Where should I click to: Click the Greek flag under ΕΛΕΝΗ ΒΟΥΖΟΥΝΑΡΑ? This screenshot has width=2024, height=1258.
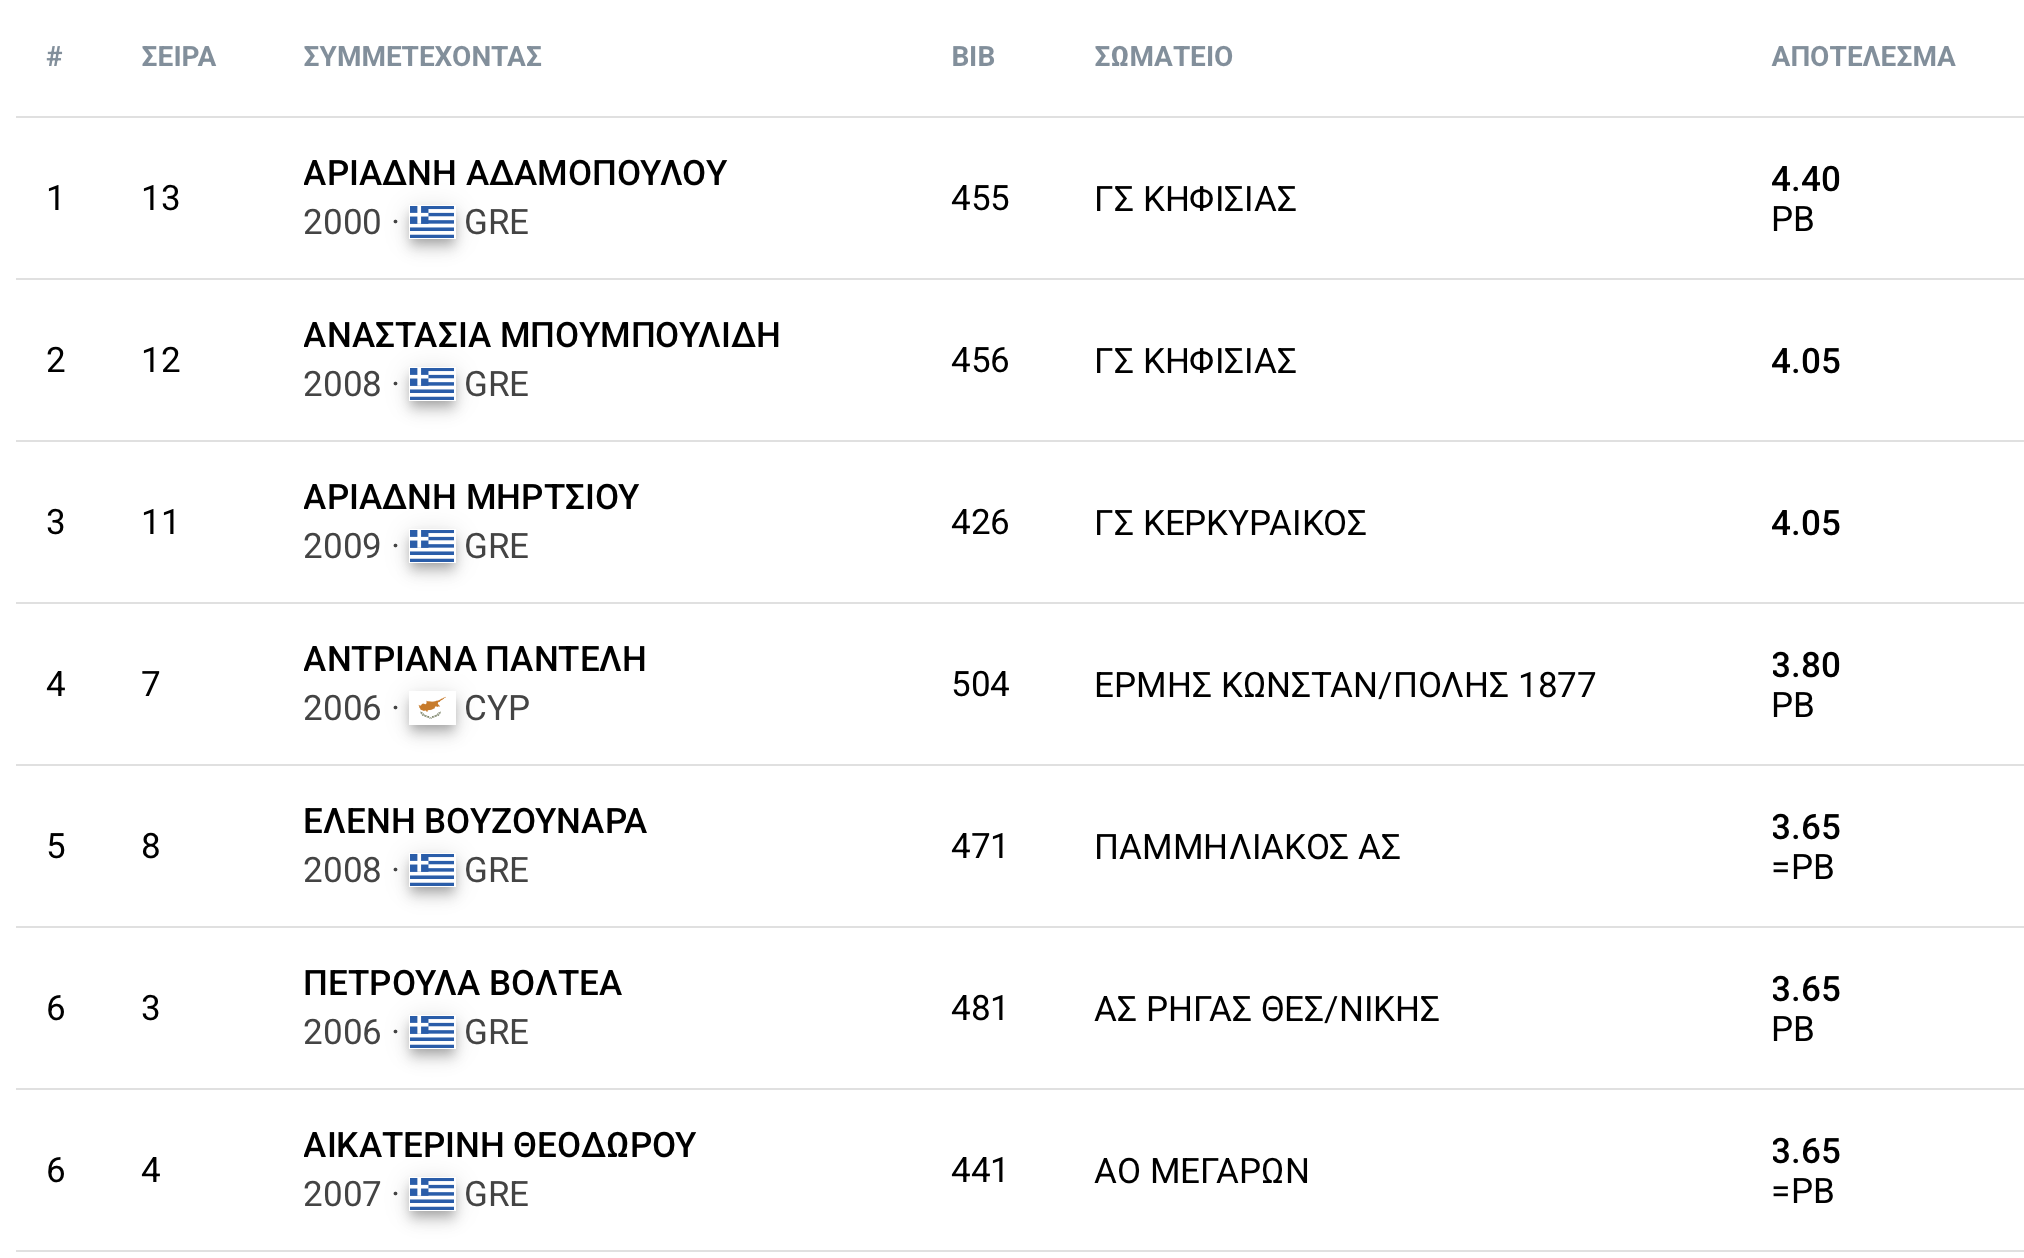pyautogui.click(x=432, y=870)
